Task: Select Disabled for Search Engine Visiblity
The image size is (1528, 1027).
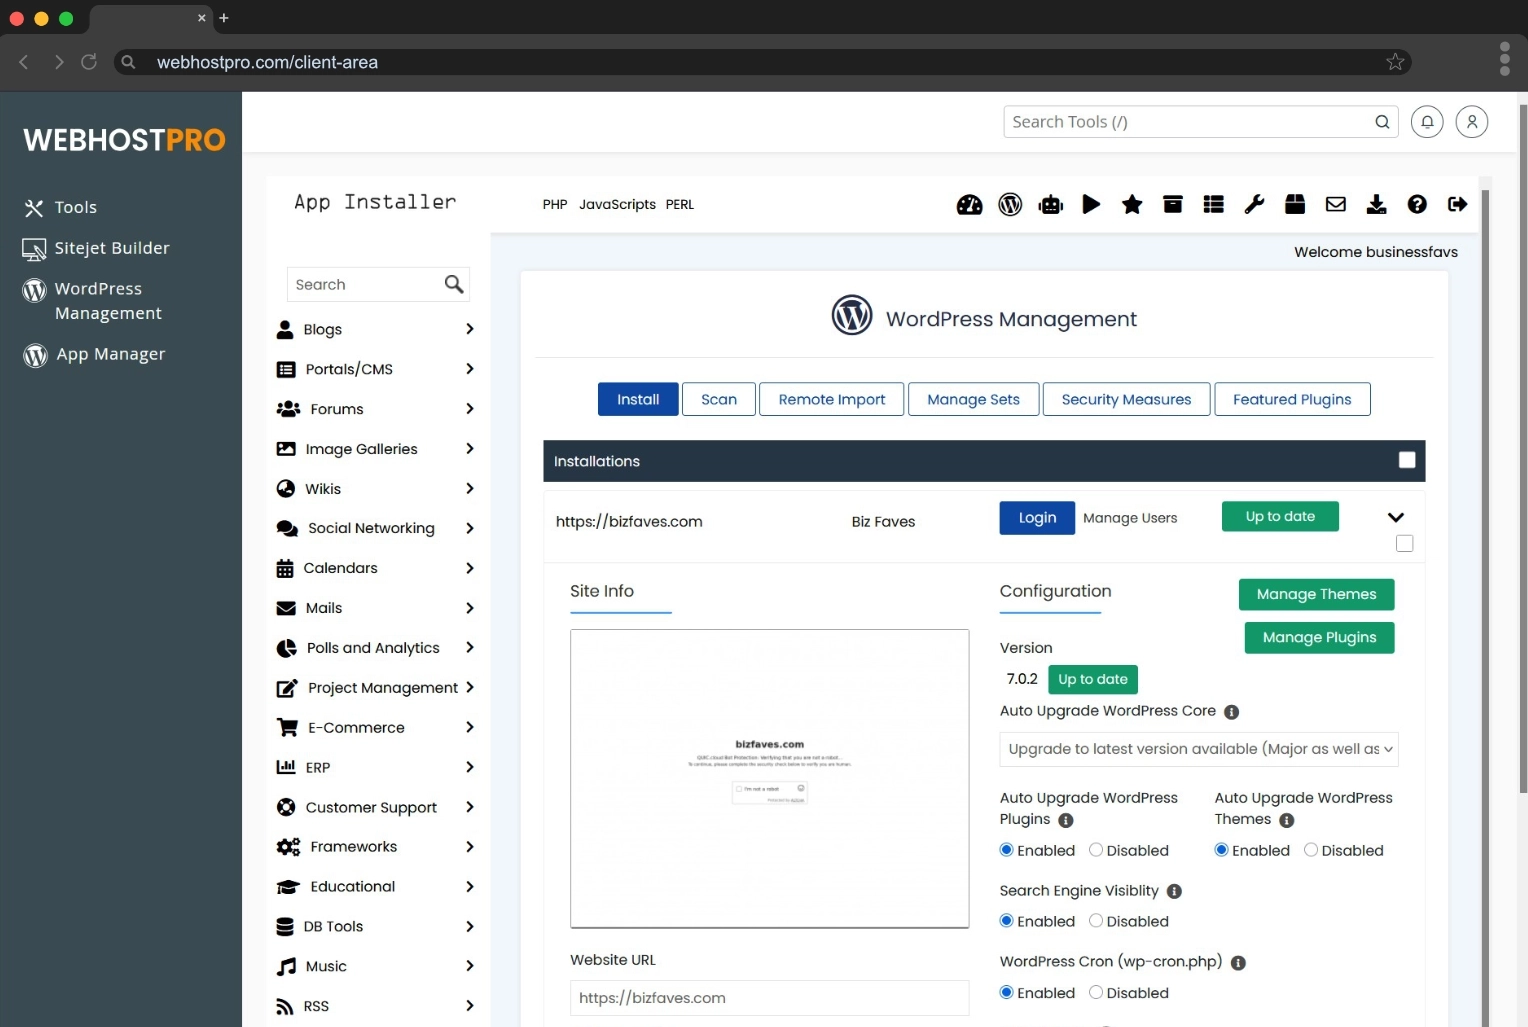Action: click(x=1096, y=921)
